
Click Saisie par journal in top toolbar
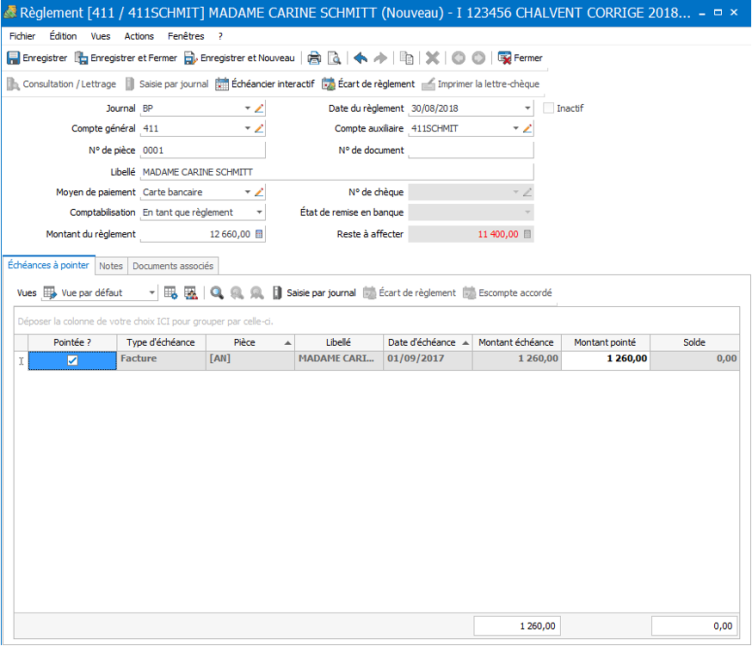click(166, 84)
